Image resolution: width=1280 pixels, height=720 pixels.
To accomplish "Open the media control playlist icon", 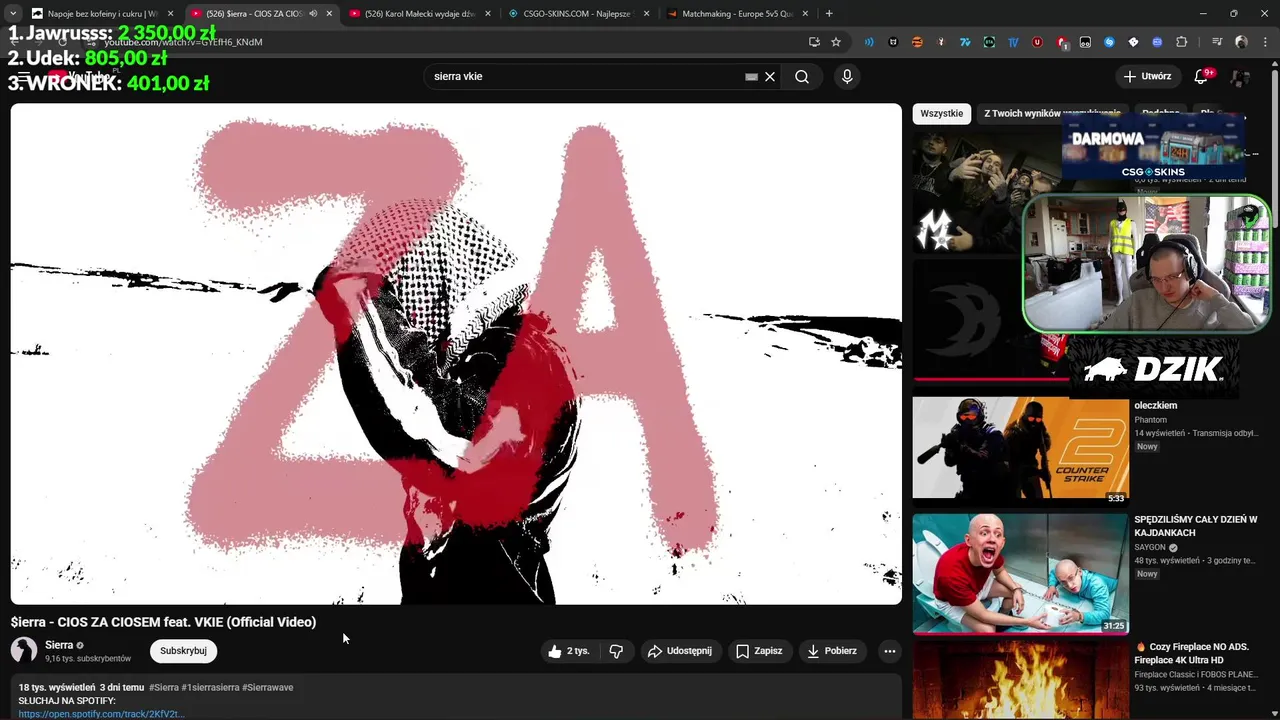I will click(x=1216, y=42).
